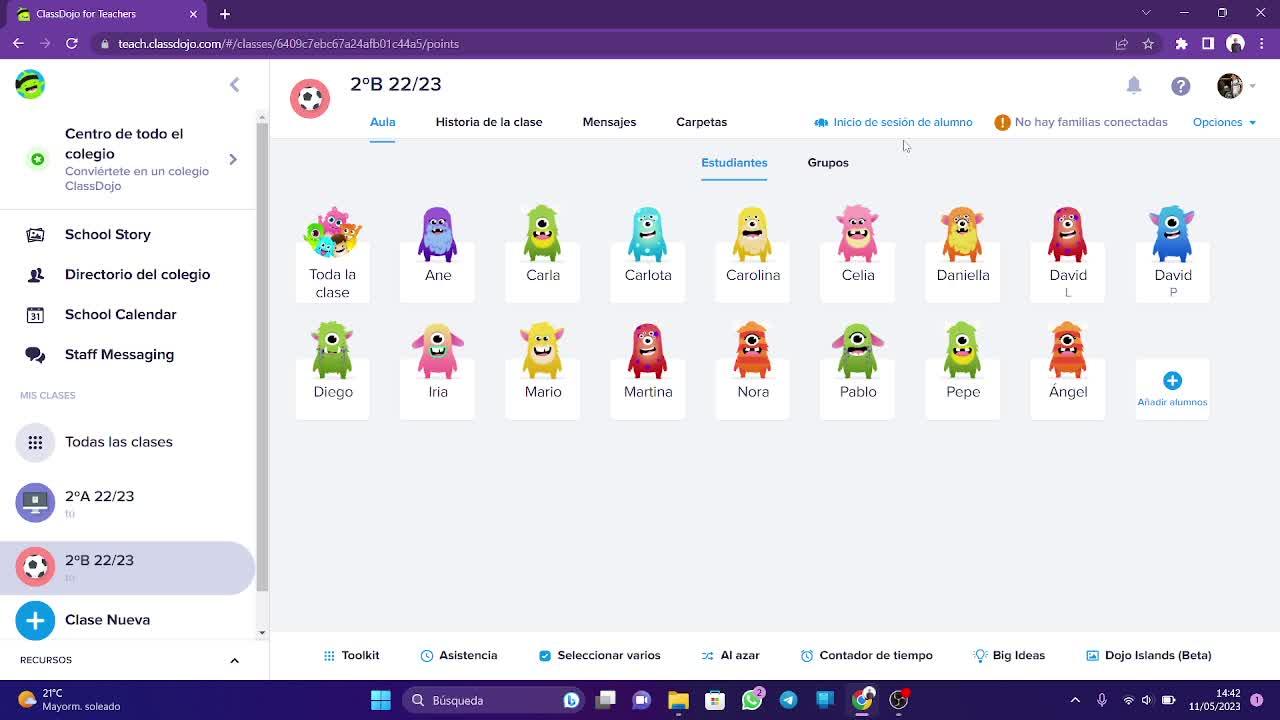The image size is (1280, 720).
Task: Show hidden system tray icons
Action: [1075, 700]
